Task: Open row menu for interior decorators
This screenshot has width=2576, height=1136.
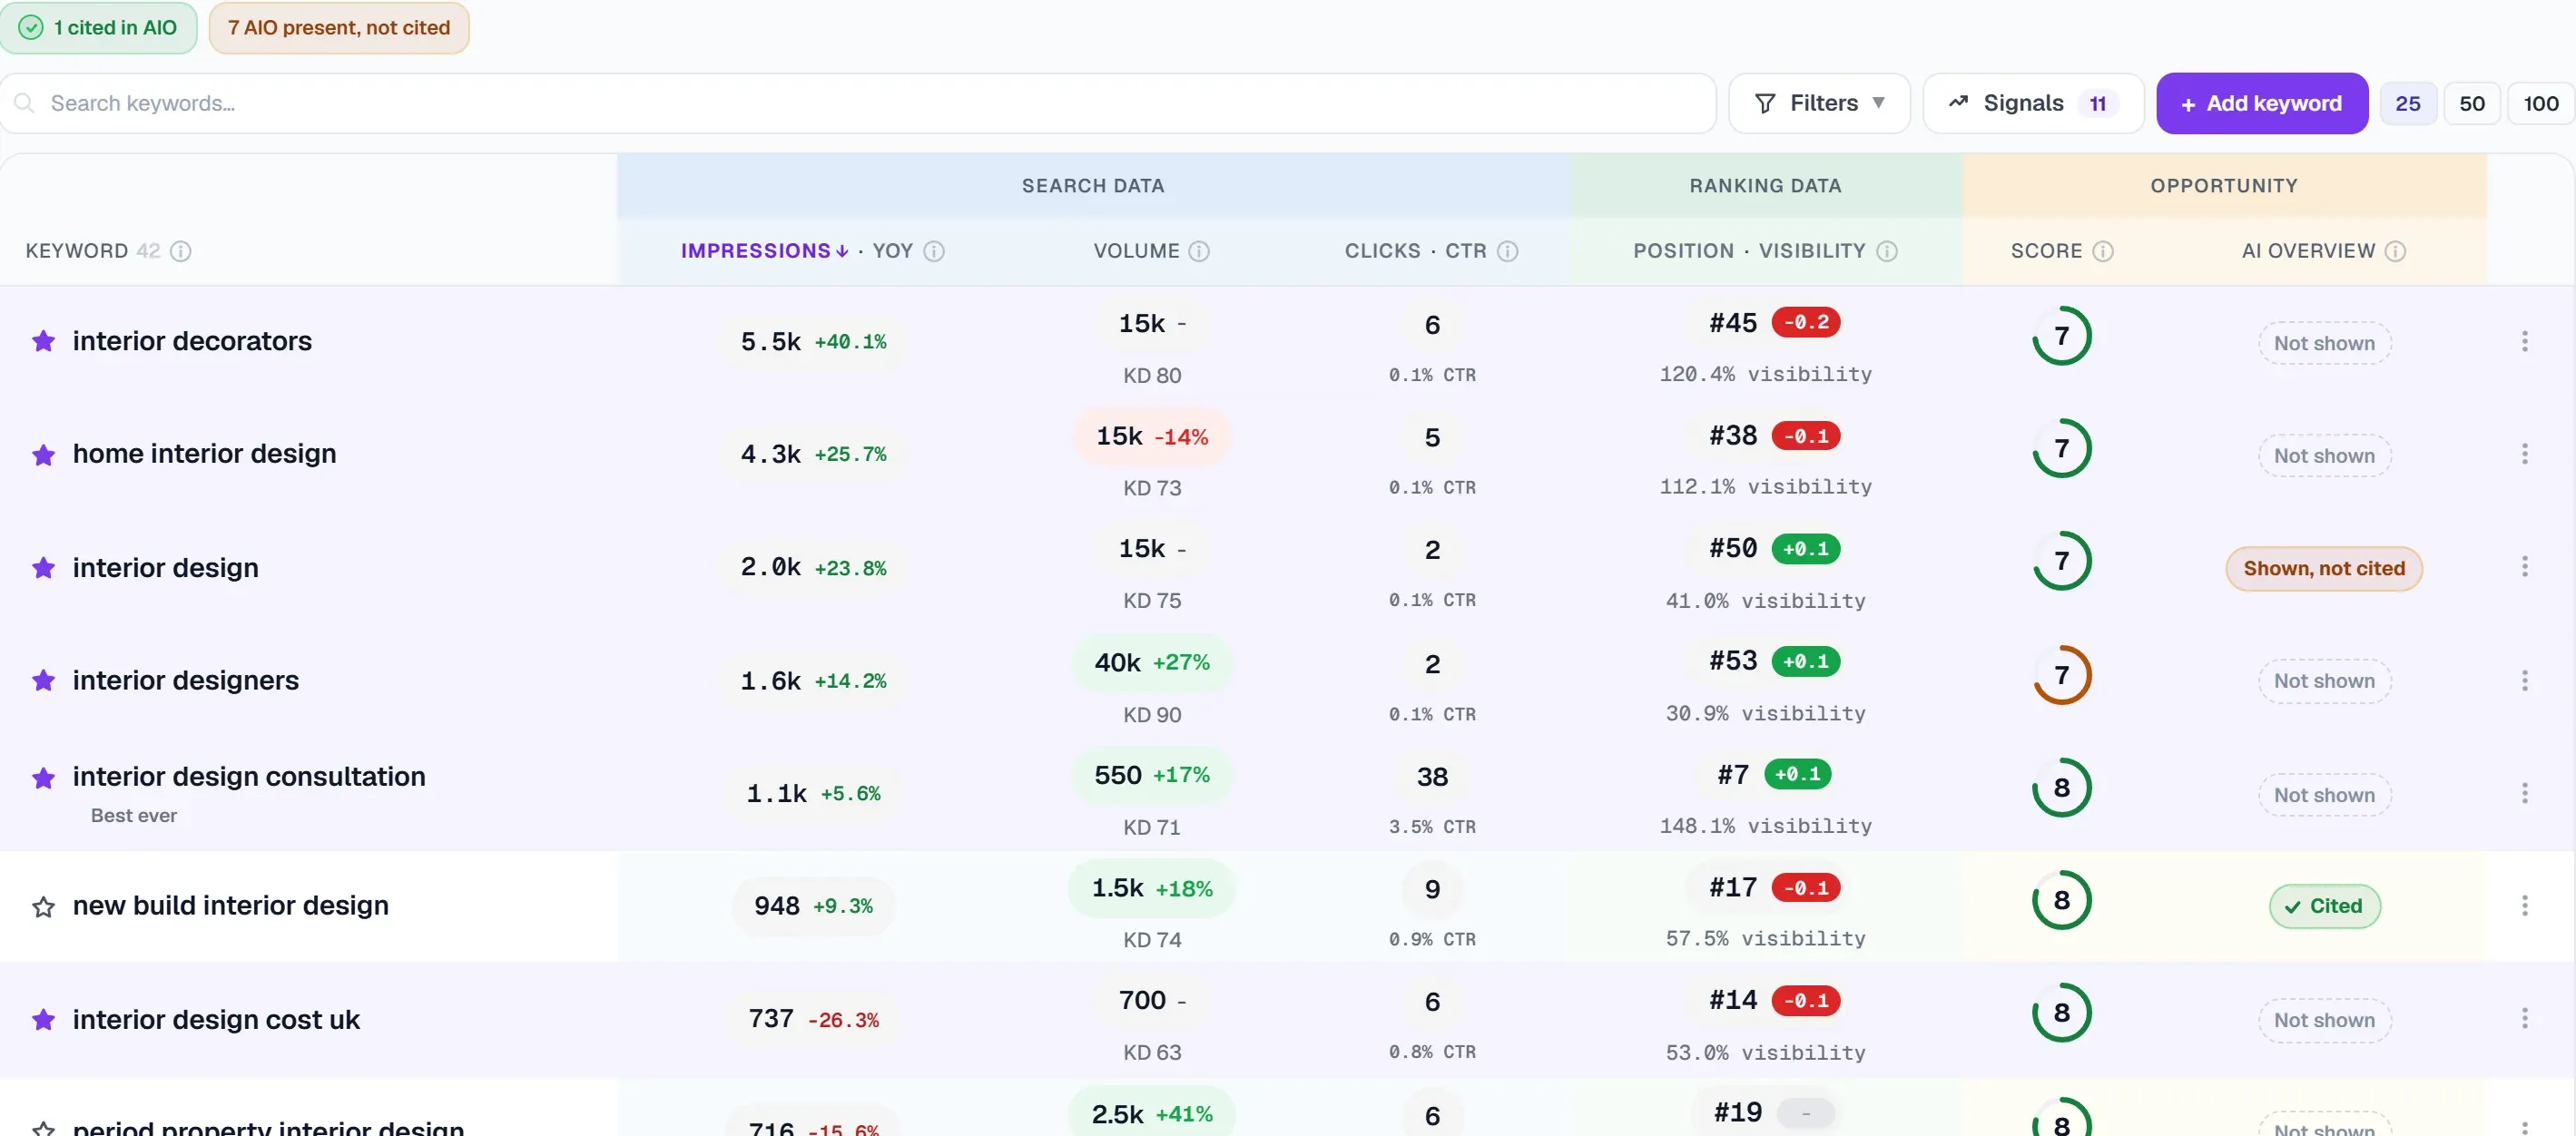Action: point(2524,341)
